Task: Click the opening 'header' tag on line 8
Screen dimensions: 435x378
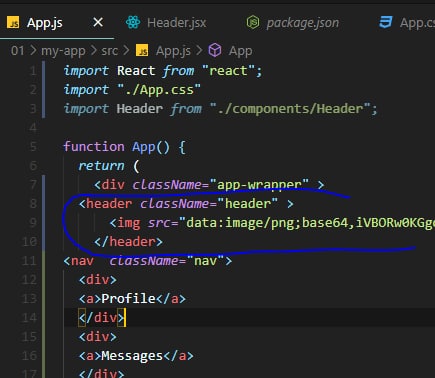Action: 109,204
